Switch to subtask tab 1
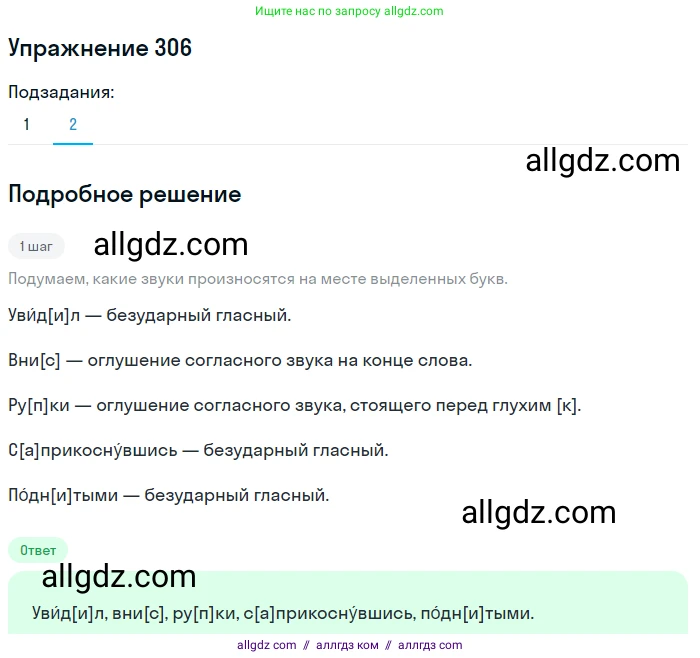The image size is (700, 658). [x=27, y=124]
